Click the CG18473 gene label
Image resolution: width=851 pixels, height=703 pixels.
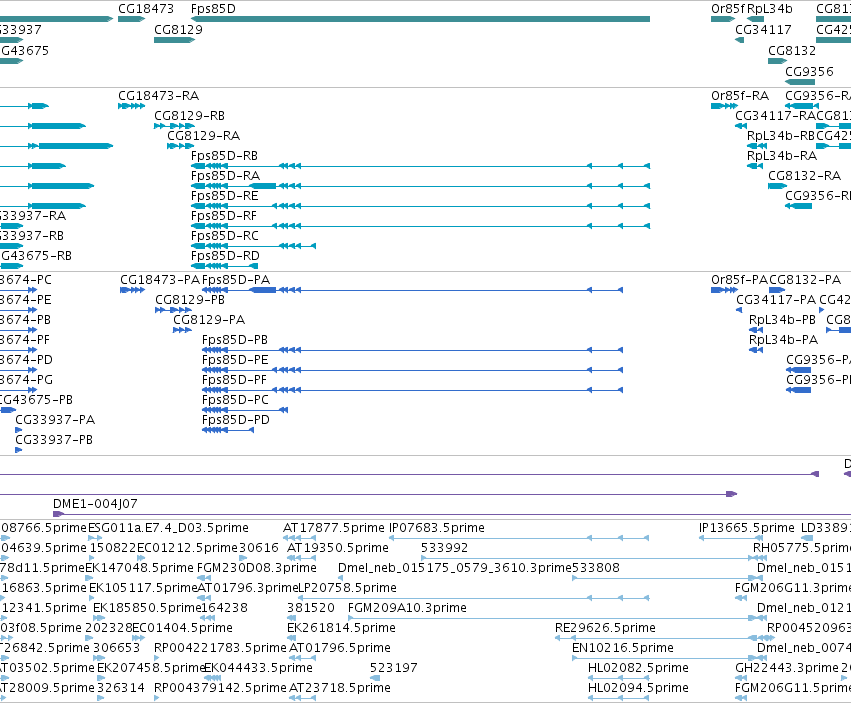(x=146, y=9)
